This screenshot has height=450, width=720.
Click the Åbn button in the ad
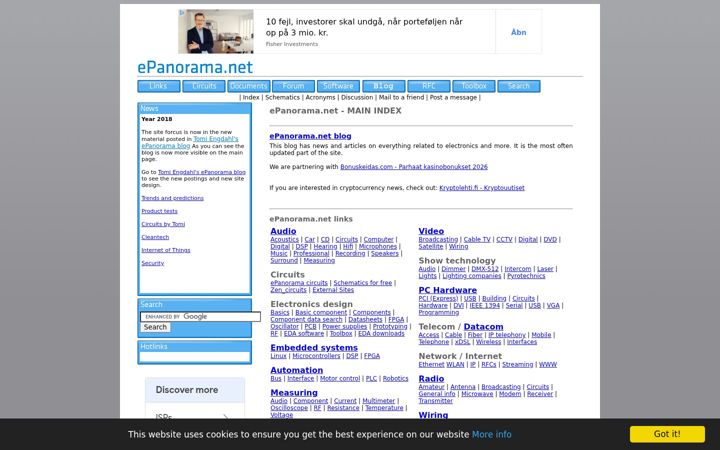point(518,32)
